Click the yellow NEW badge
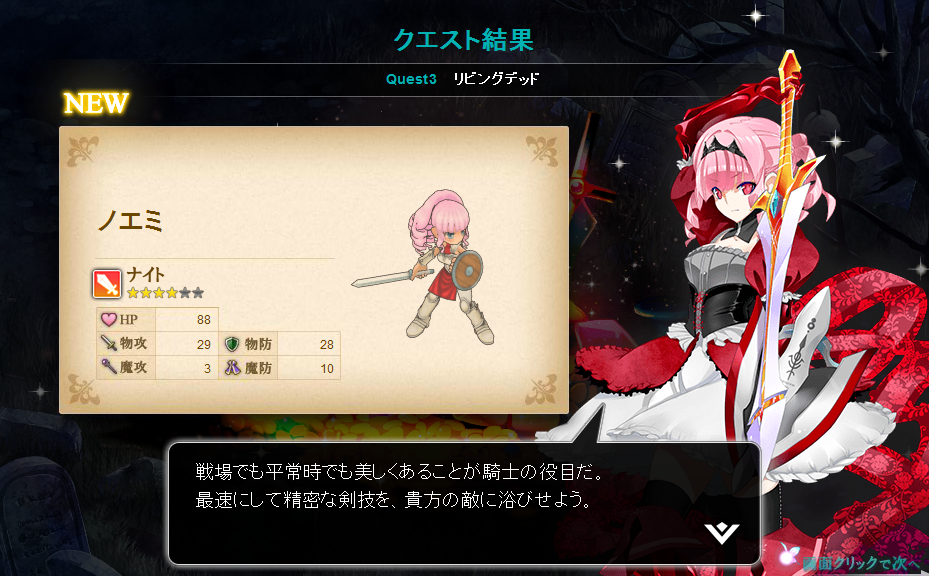 pos(96,103)
